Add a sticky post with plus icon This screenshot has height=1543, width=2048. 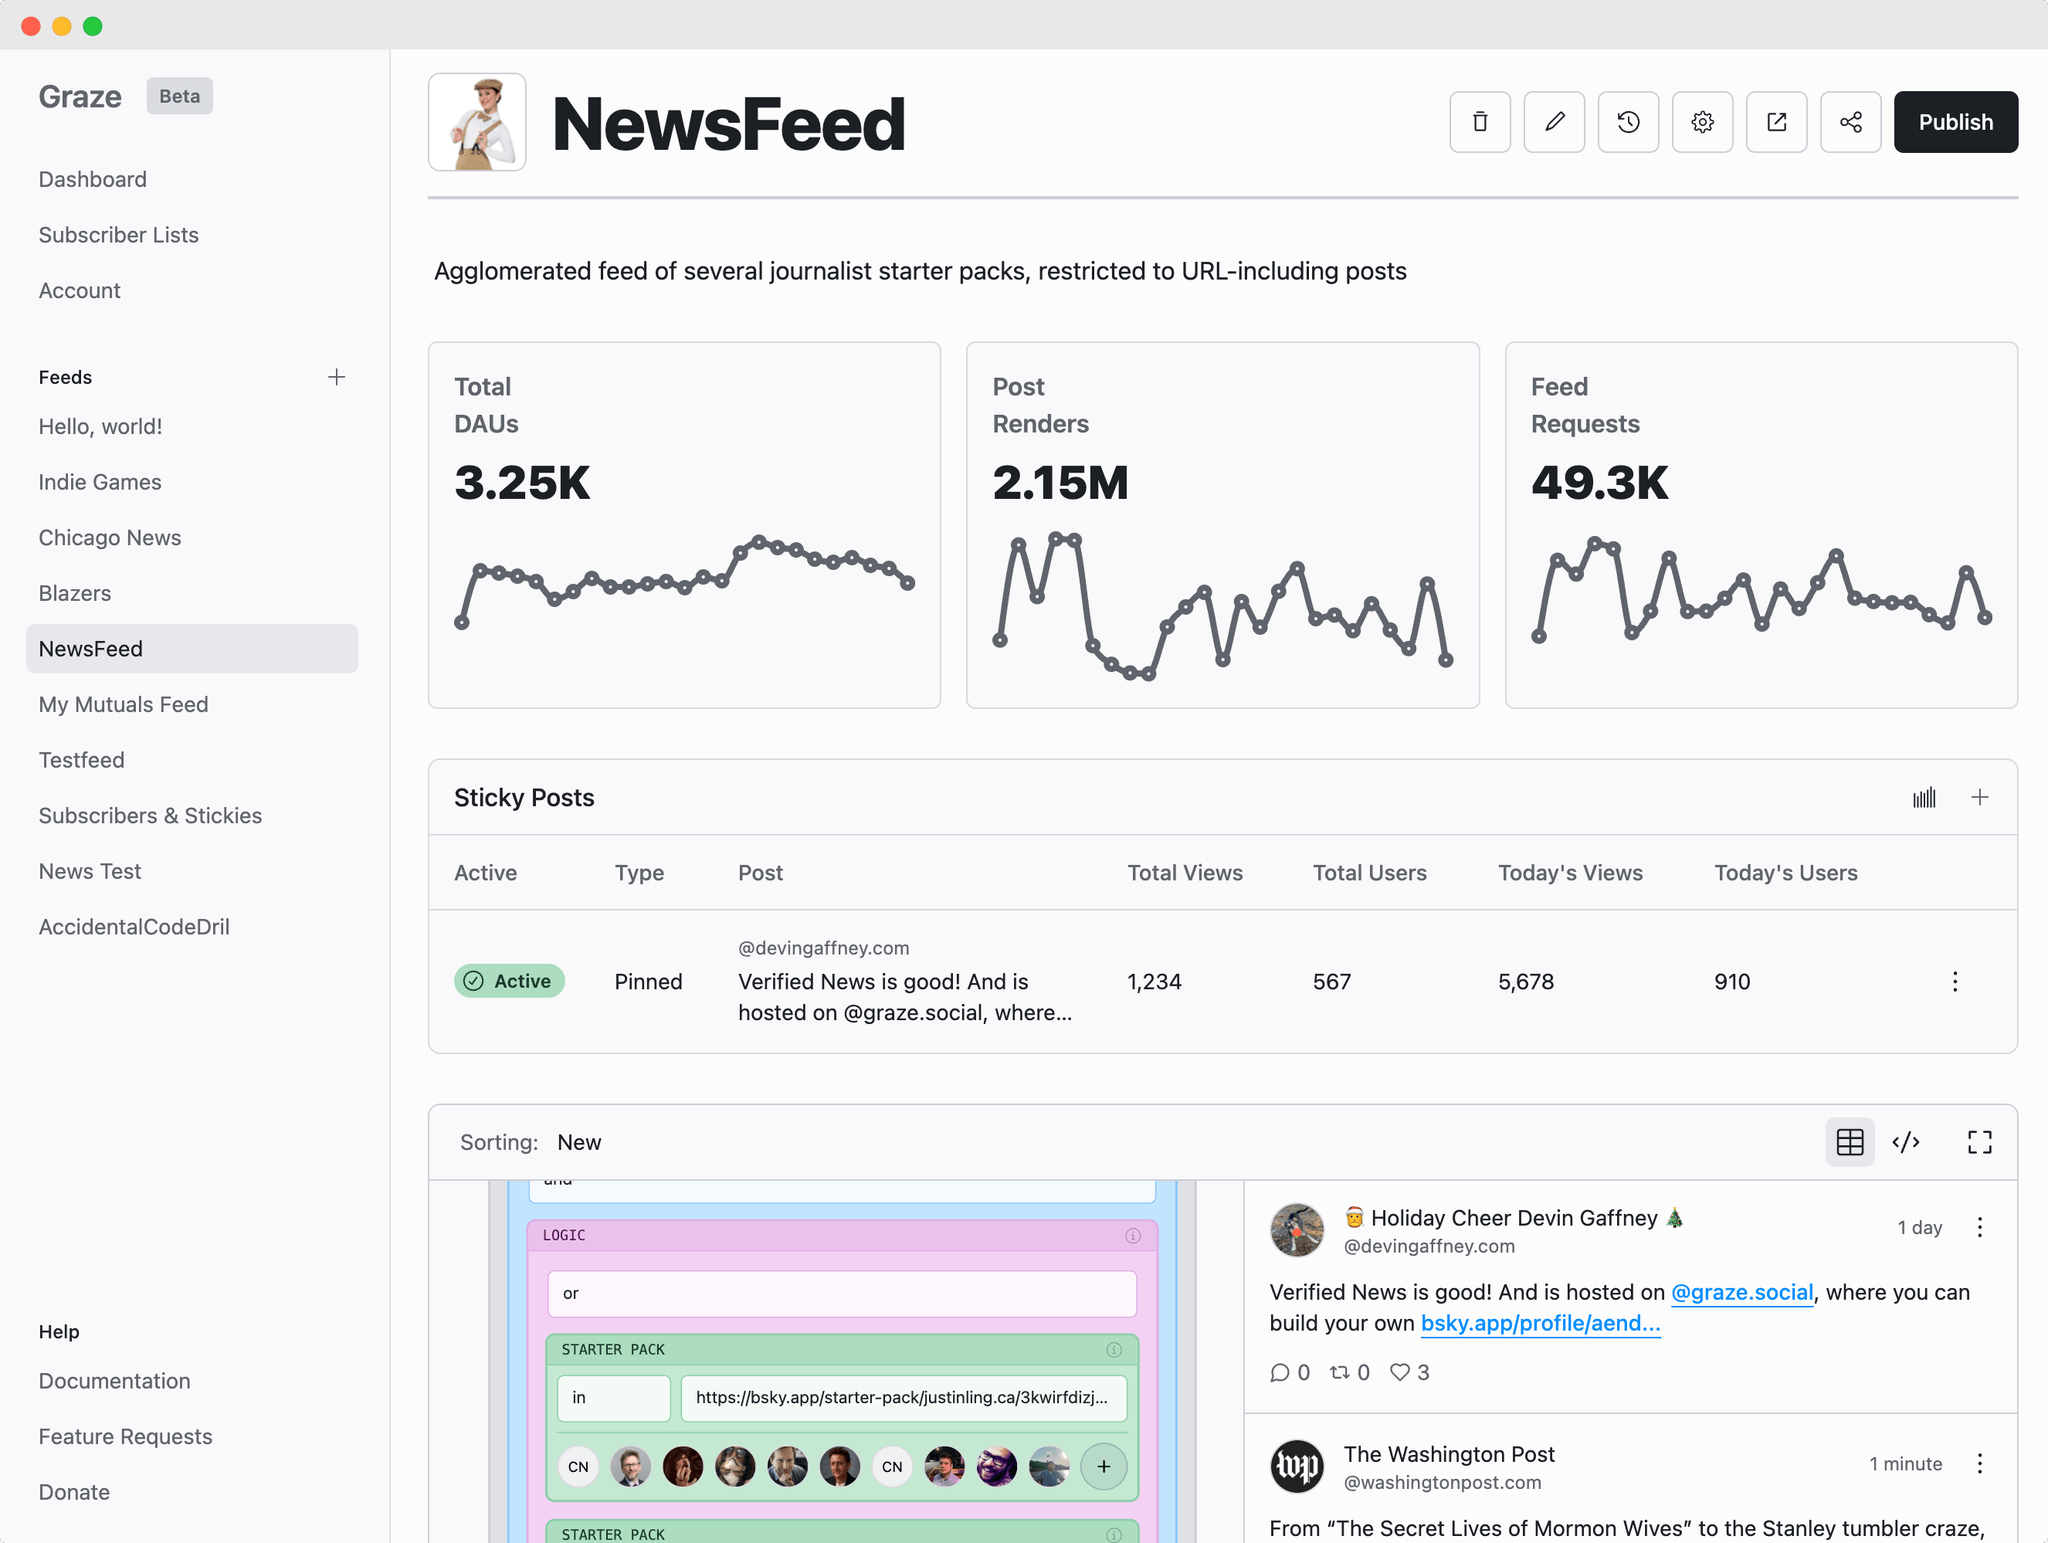[x=1979, y=797]
